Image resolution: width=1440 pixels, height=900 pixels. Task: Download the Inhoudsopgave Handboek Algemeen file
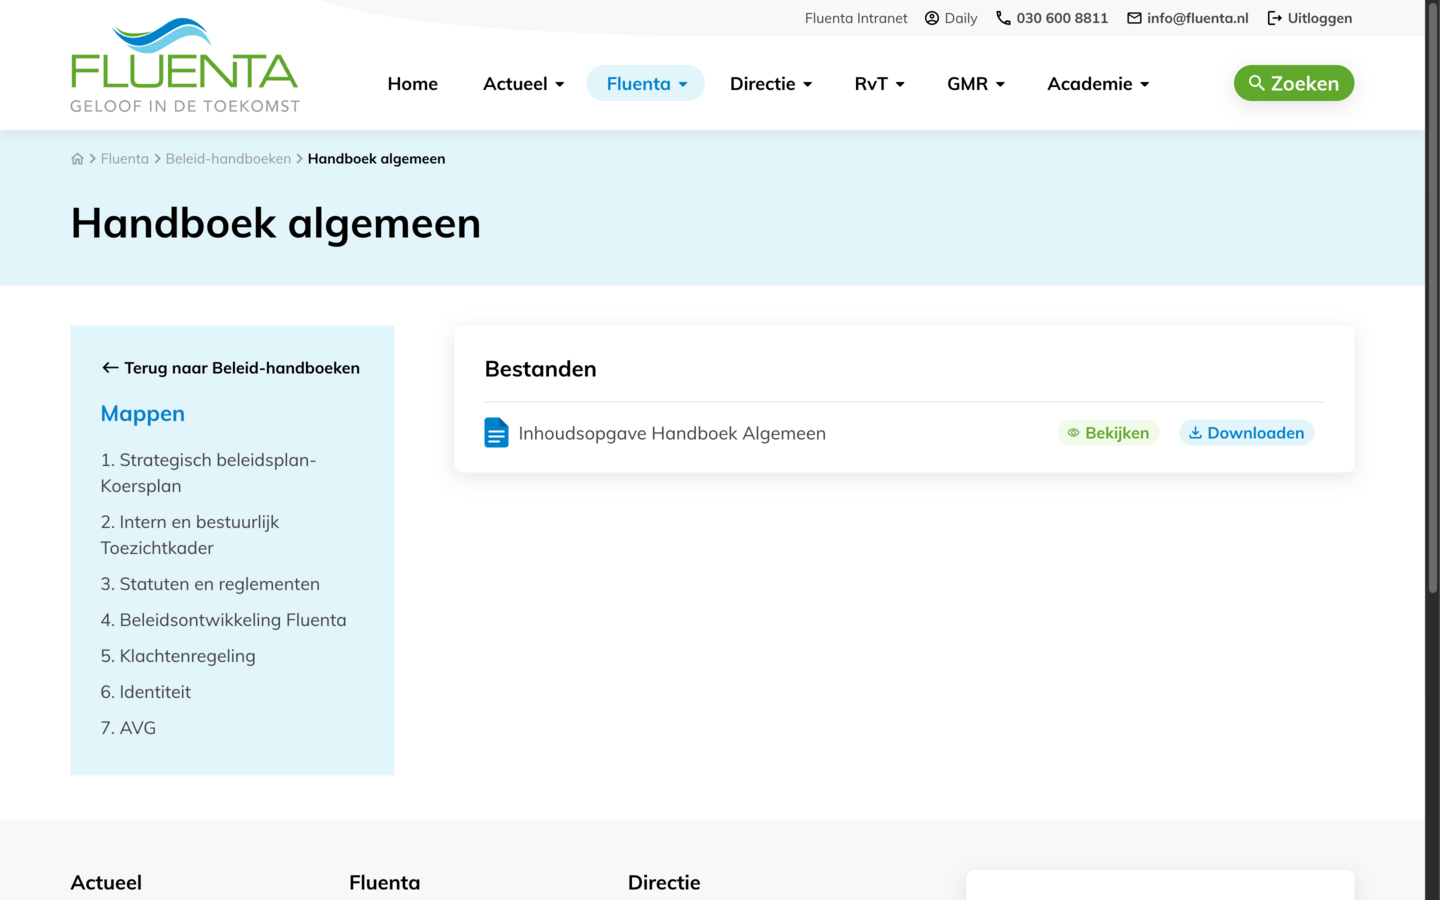(x=1246, y=433)
